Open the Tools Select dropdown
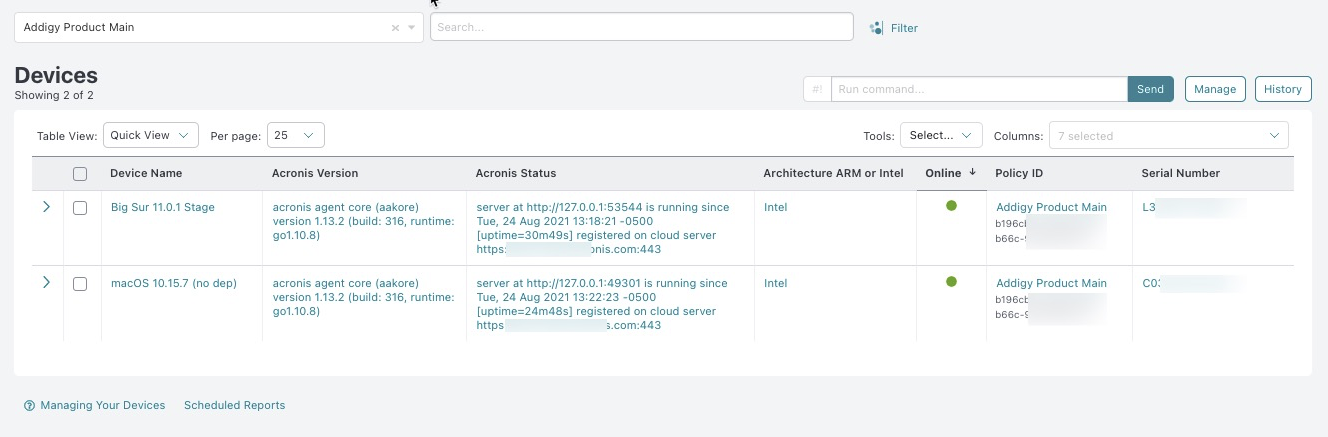1328x437 pixels. click(941, 135)
